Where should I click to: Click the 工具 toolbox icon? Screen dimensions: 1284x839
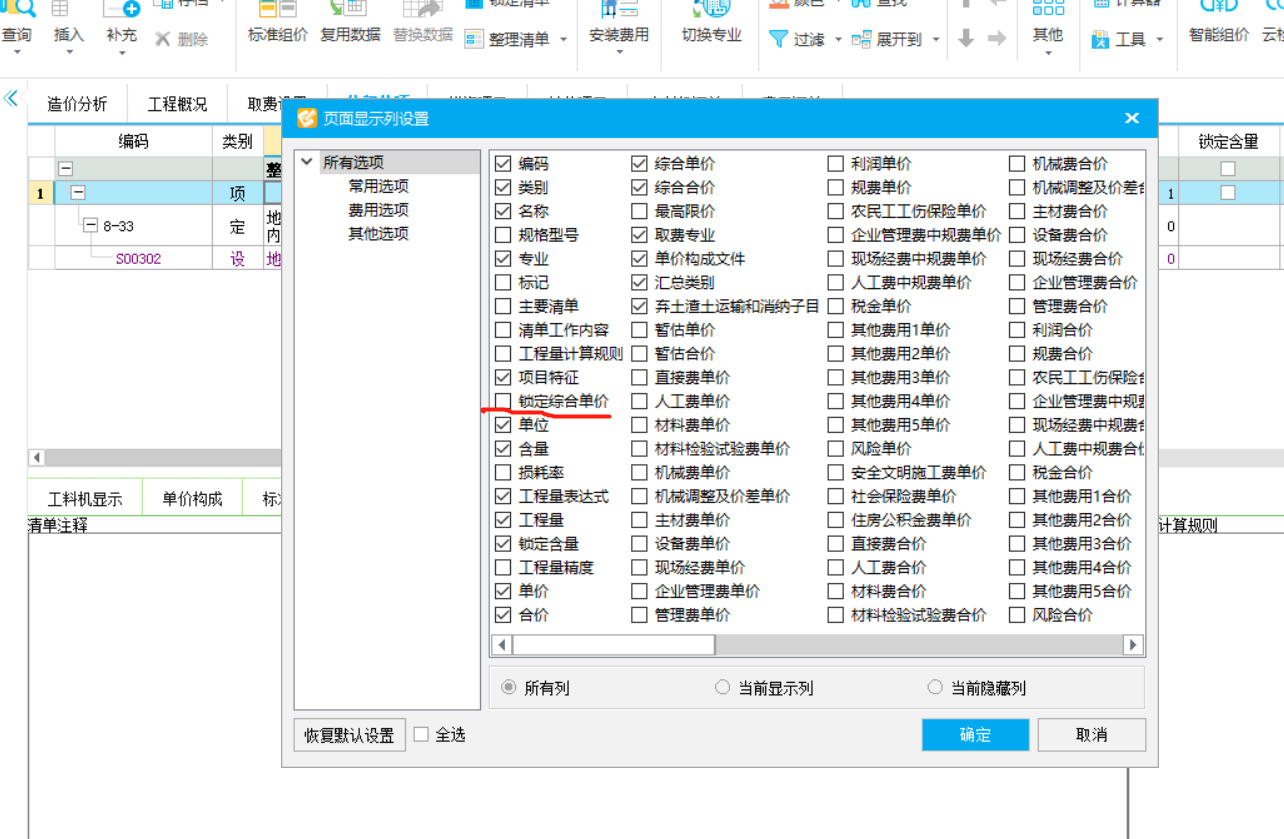tap(1100, 40)
